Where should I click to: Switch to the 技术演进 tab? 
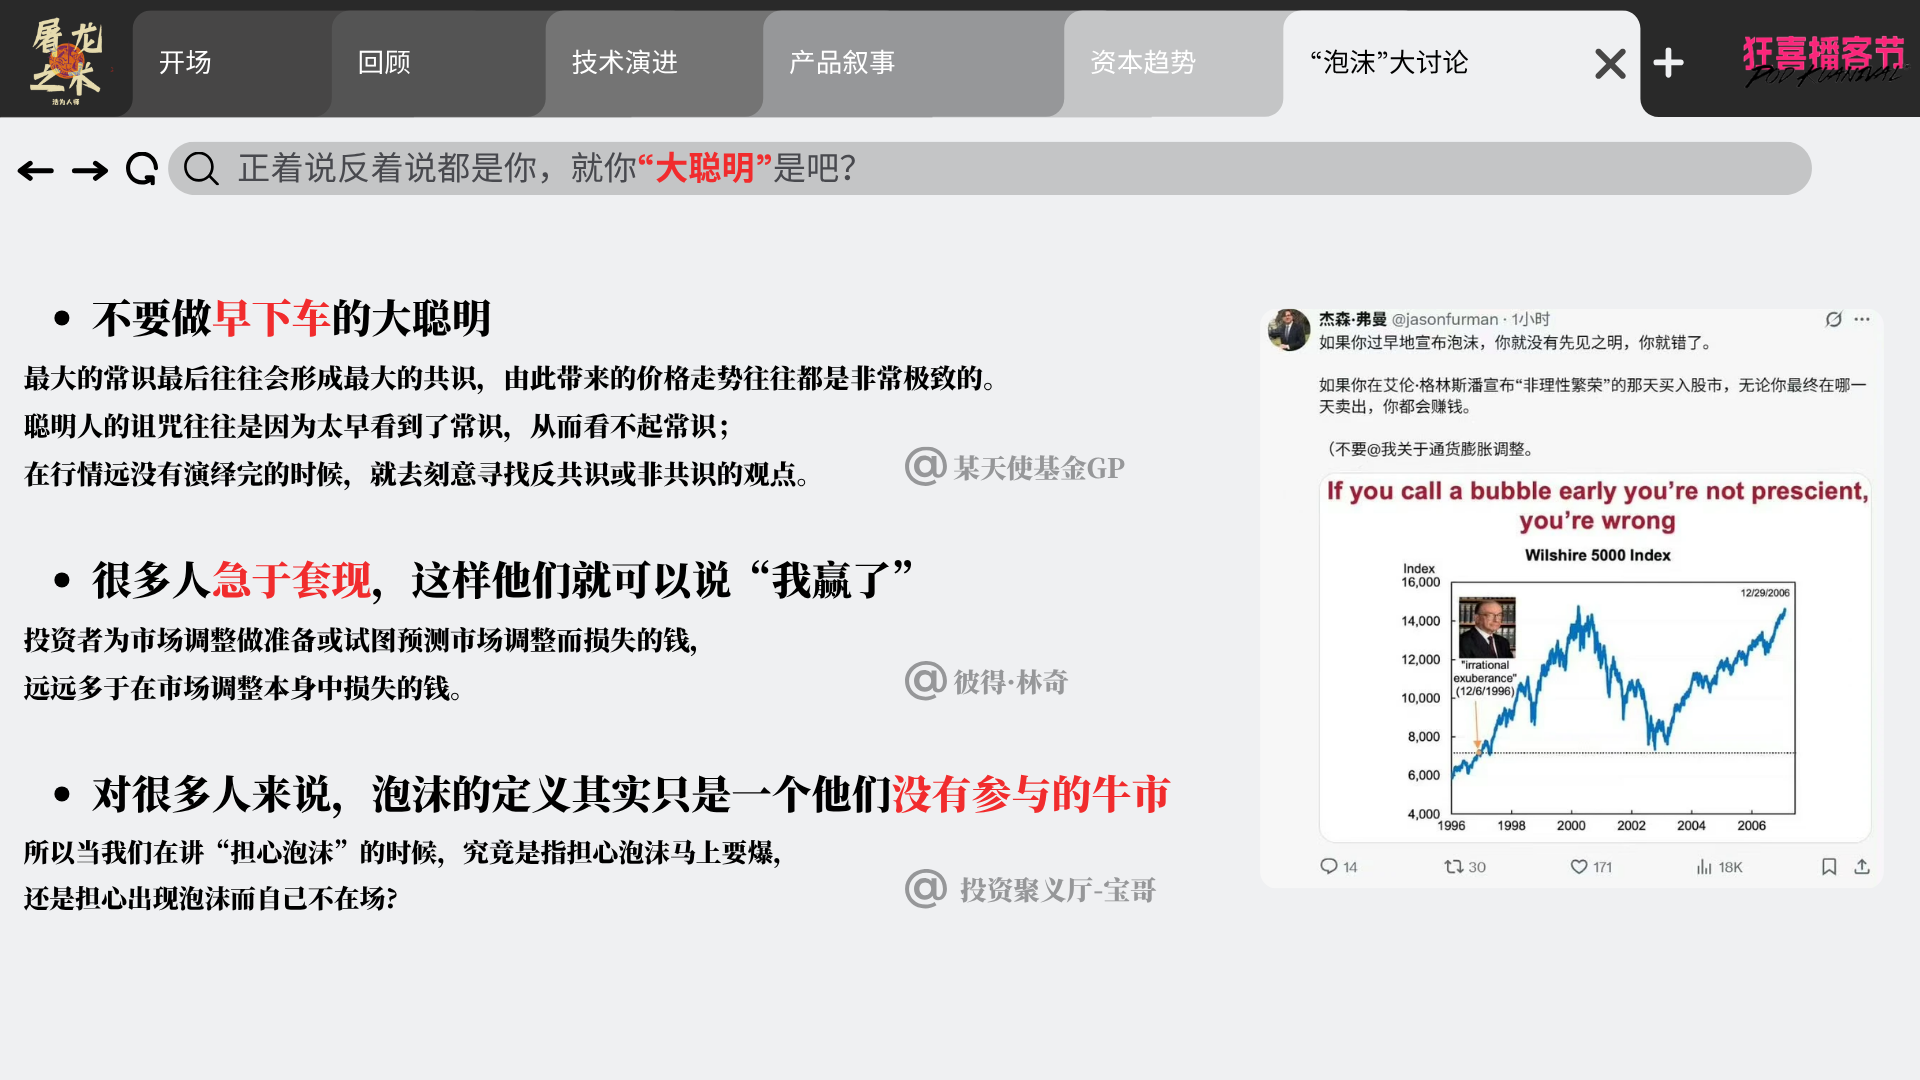625,63
